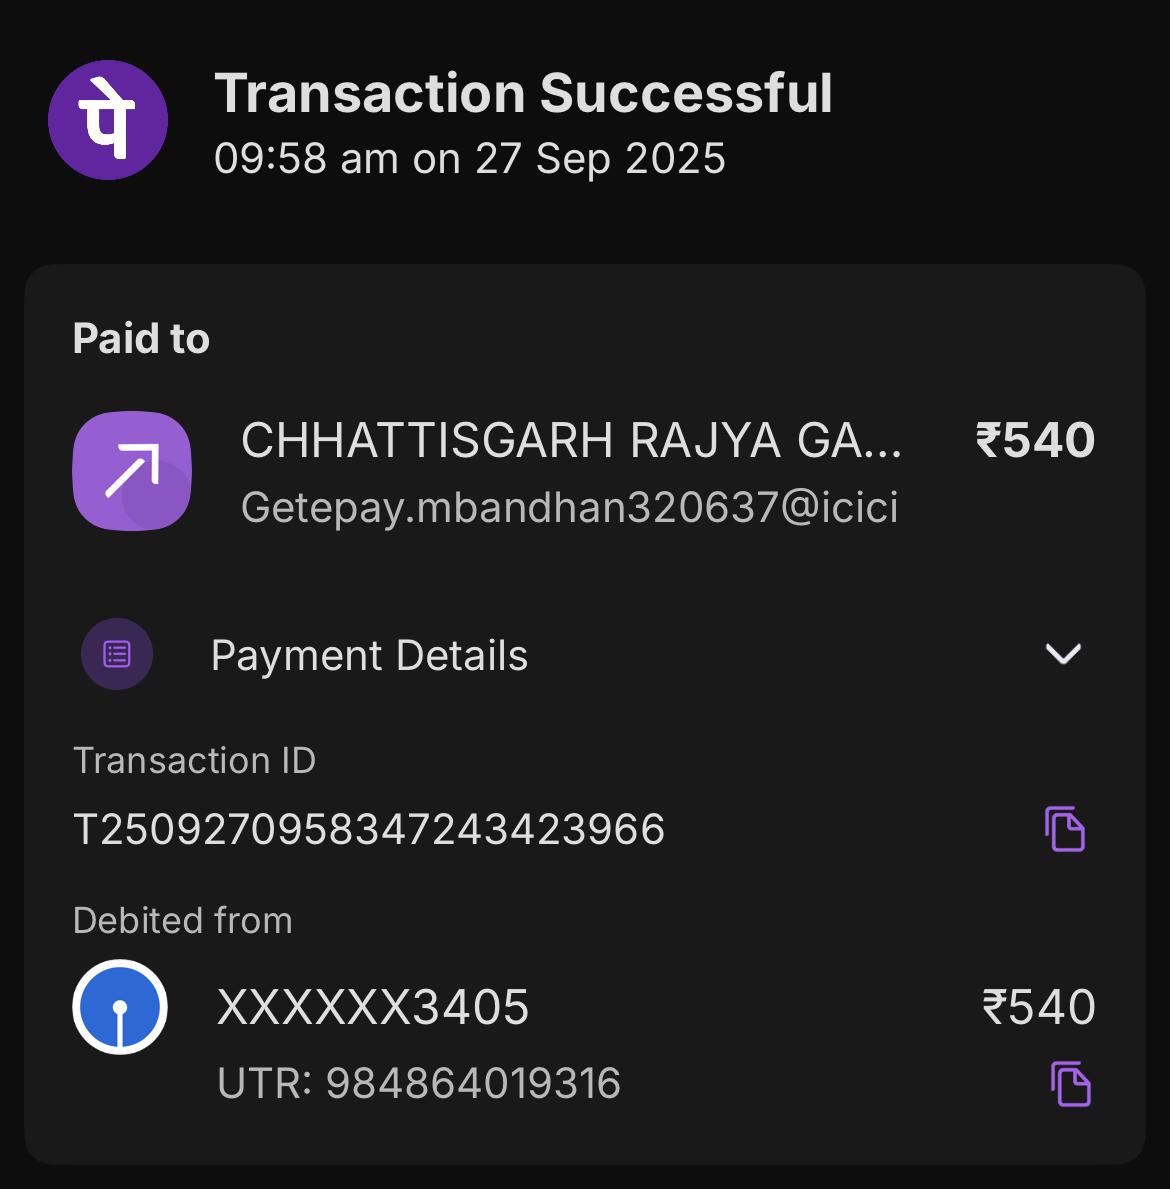1170x1189 pixels.
Task: Select the CHHATTISGARH RAJYA GA... recipient name
Action: point(571,441)
